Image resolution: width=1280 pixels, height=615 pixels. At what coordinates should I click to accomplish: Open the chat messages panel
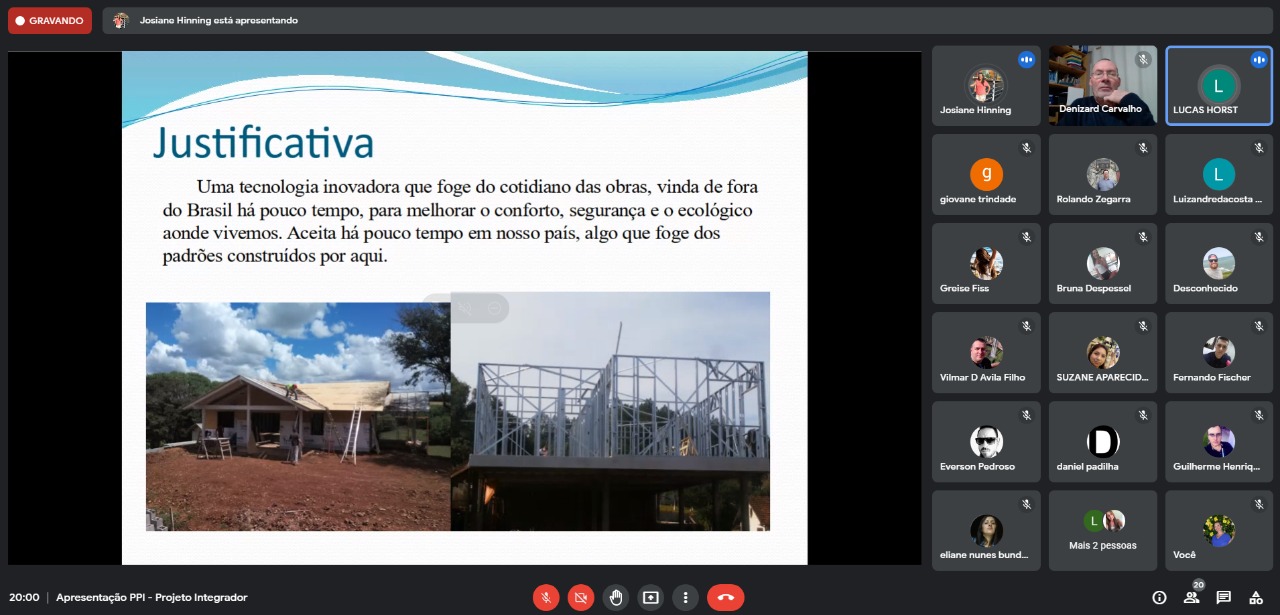click(x=1223, y=597)
